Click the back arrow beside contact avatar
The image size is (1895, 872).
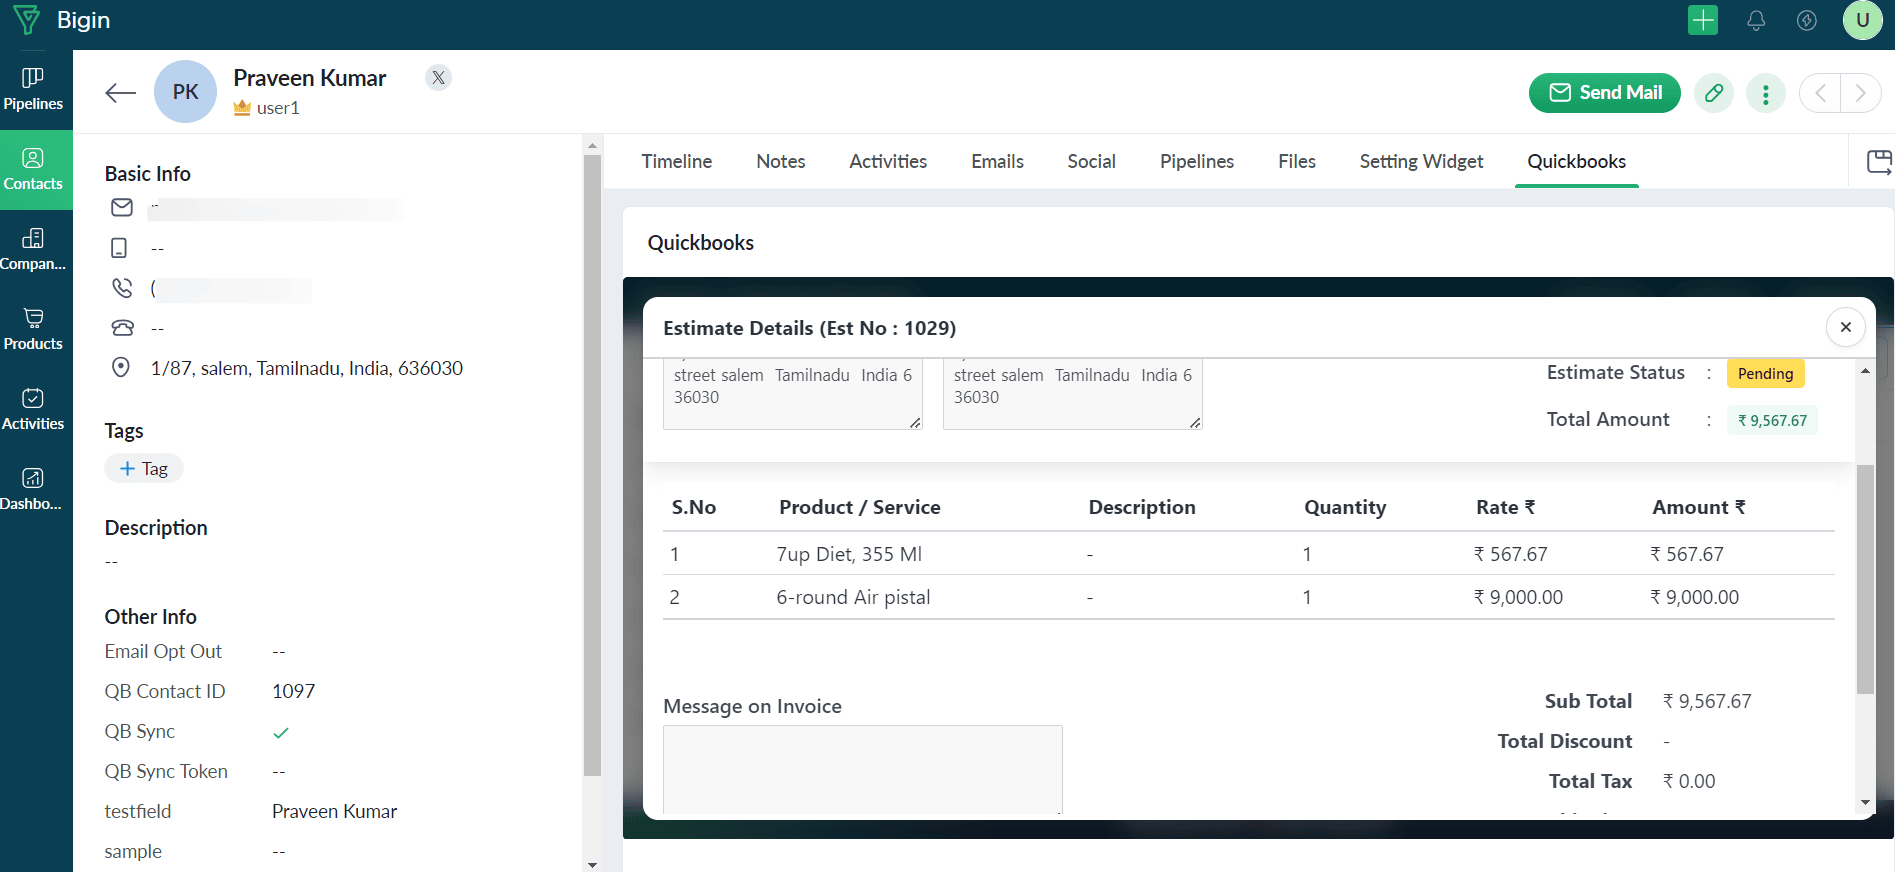pyautogui.click(x=120, y=93)
